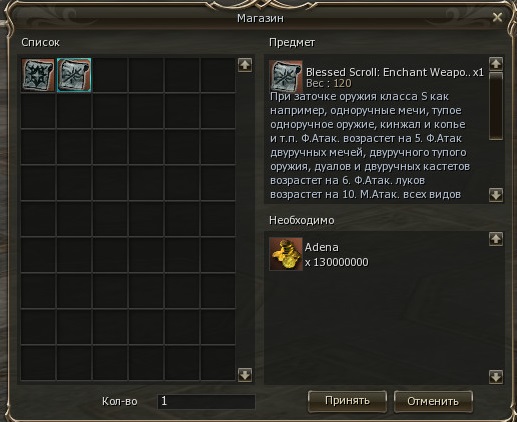Click the Кол-во quantity input field
This screenshot has width=517, height=422.
pos(206,401)
